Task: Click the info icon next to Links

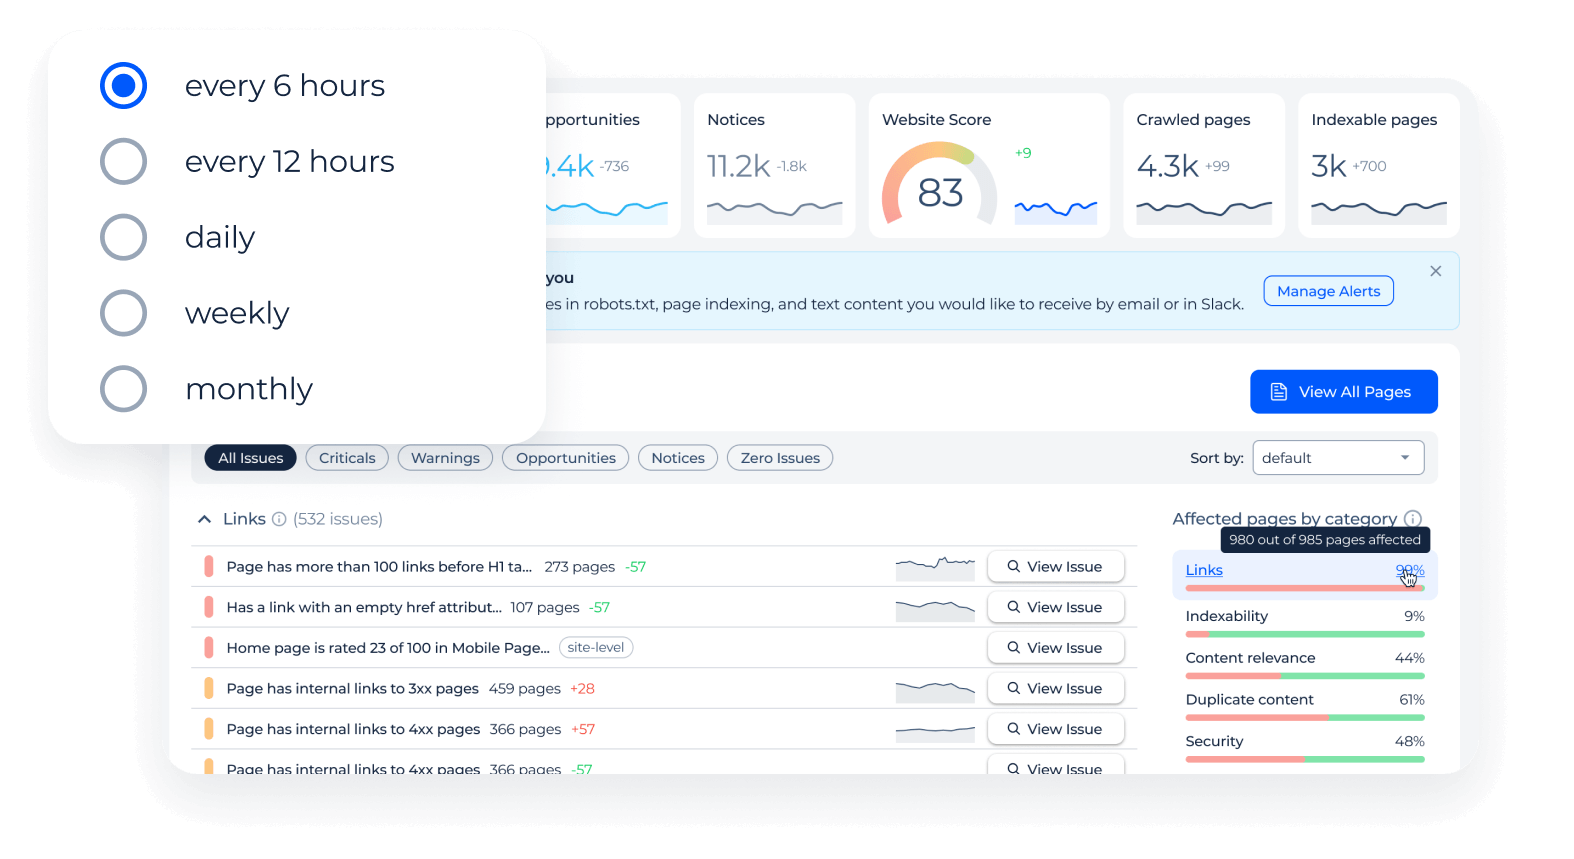Action: pos(279,519)
